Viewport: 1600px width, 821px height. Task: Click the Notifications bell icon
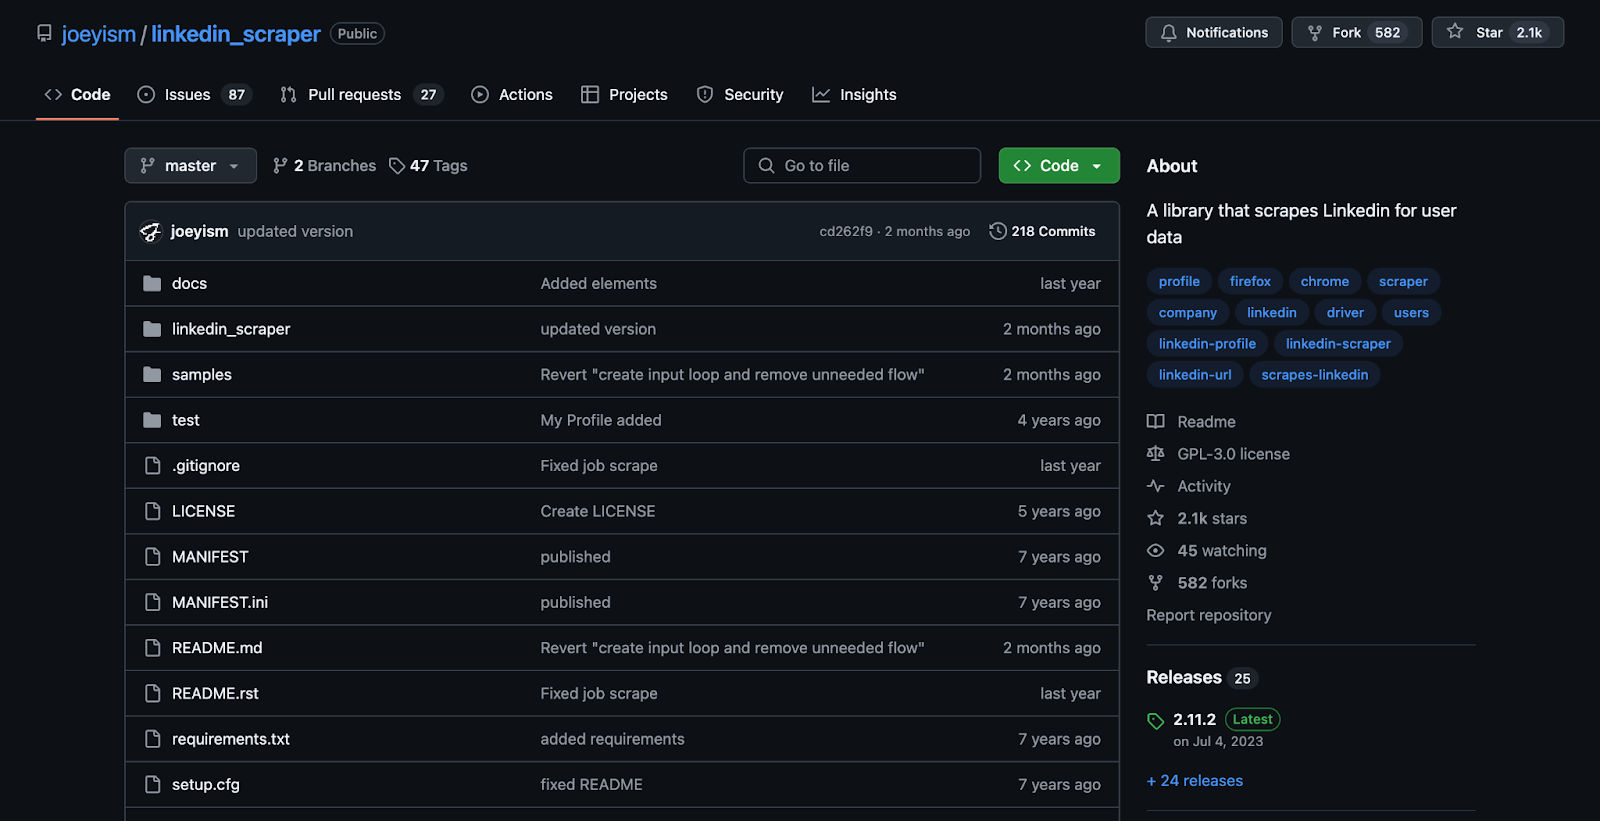[1168, 33]
